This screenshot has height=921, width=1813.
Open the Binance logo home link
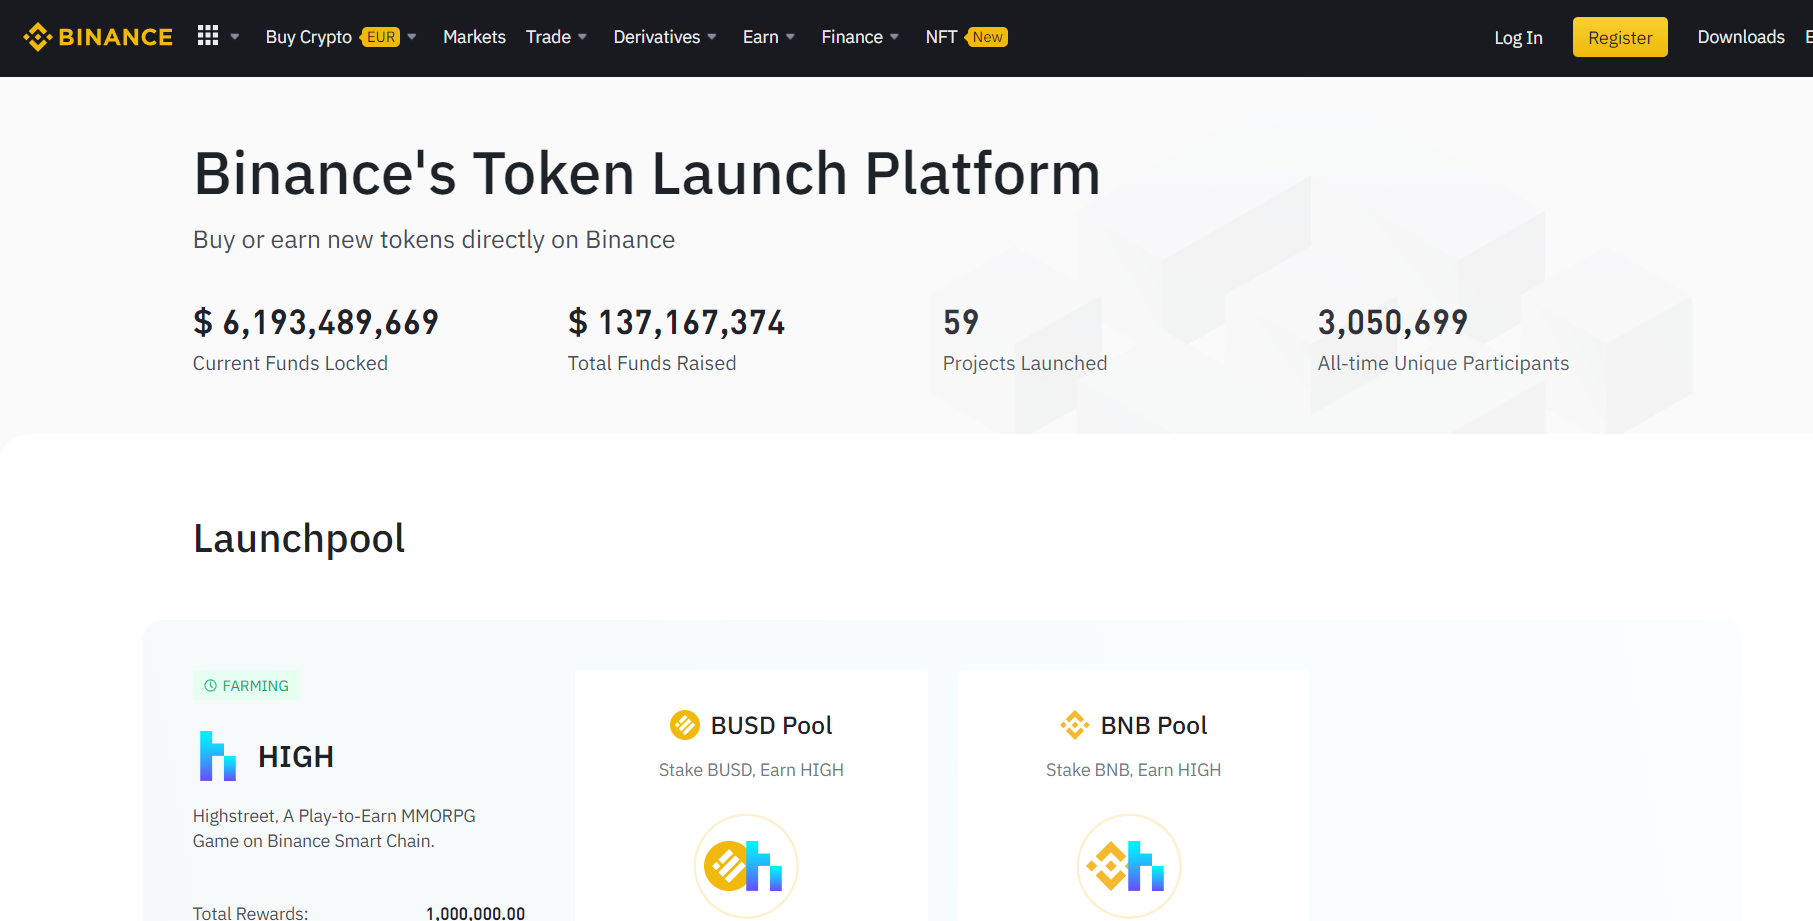coord(98,37)
